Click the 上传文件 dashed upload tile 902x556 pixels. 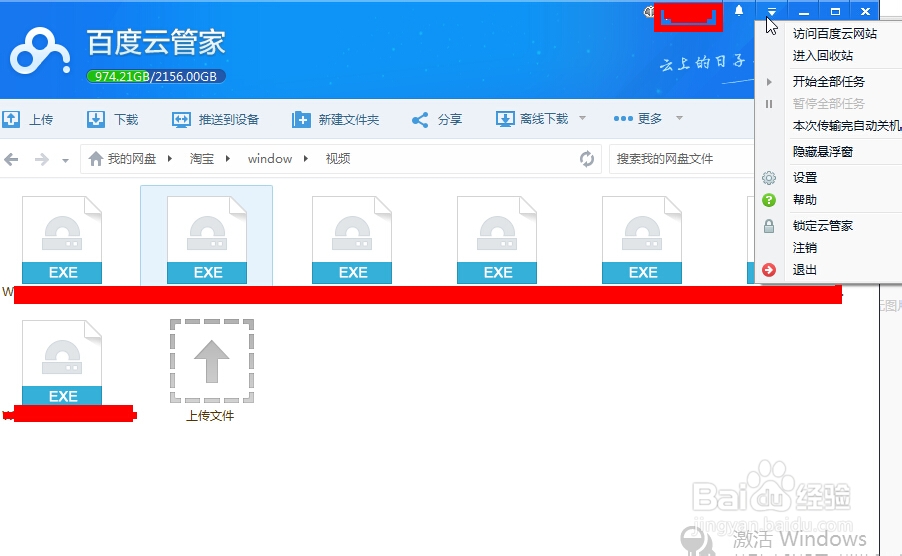click(212, 361)
